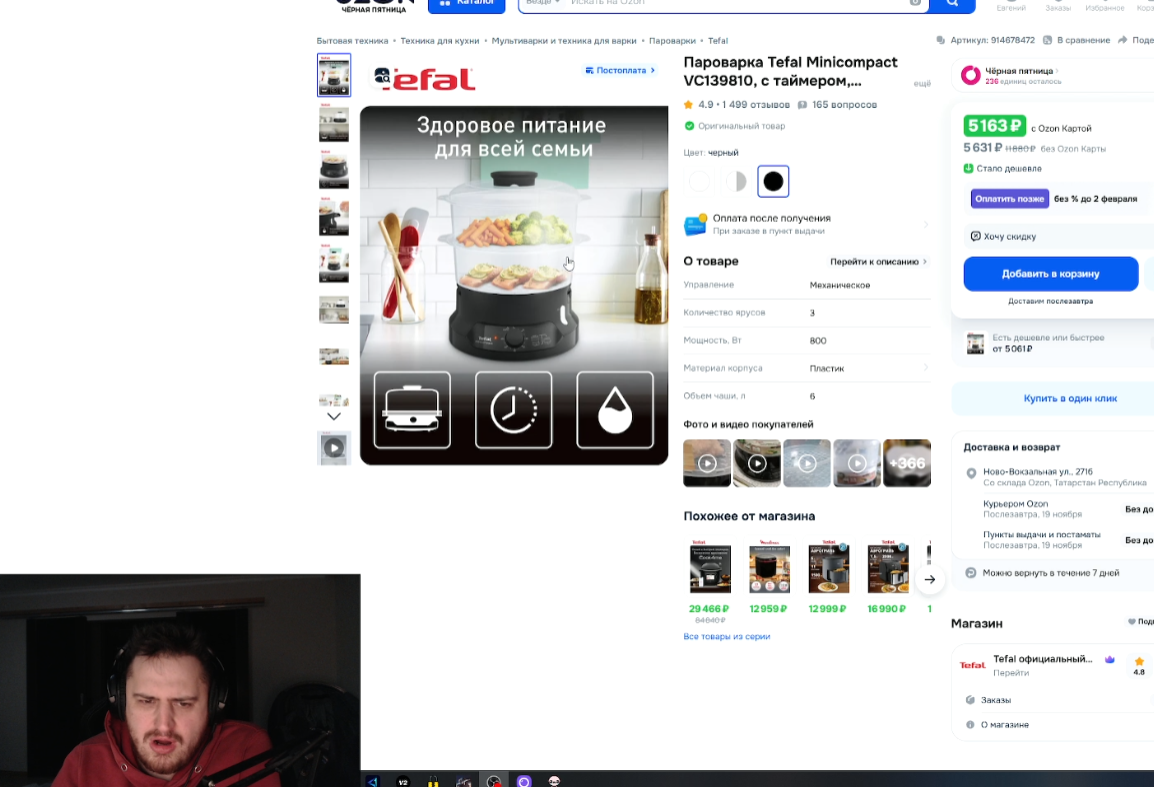Click the cheaper offer product thumbnail icon
1154x787 pixels.
975,343
